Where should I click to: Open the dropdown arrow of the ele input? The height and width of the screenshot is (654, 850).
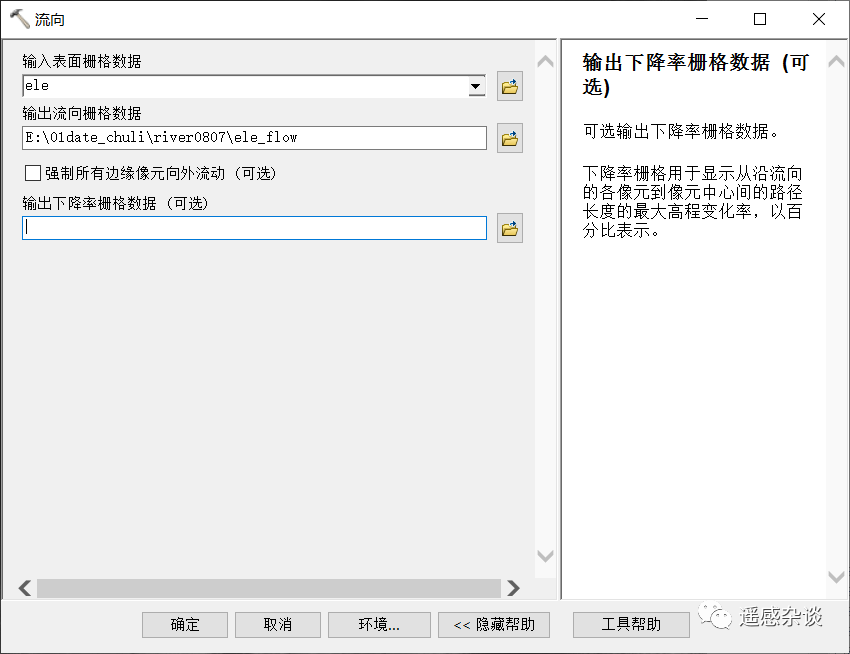click(x=475, y=86)
